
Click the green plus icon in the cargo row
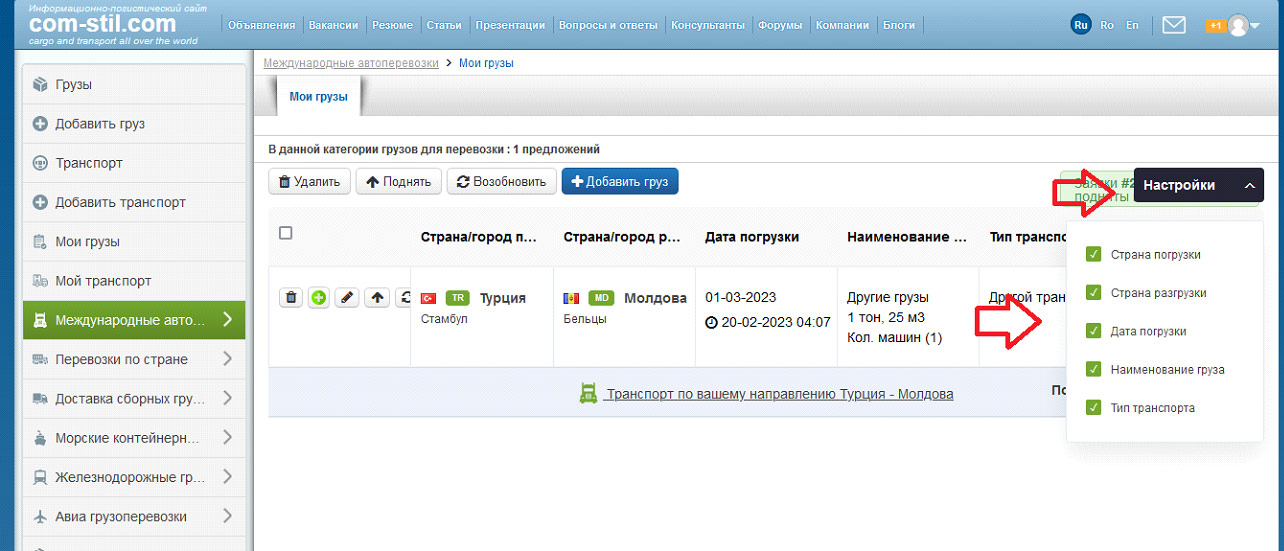tap(319, 298)
